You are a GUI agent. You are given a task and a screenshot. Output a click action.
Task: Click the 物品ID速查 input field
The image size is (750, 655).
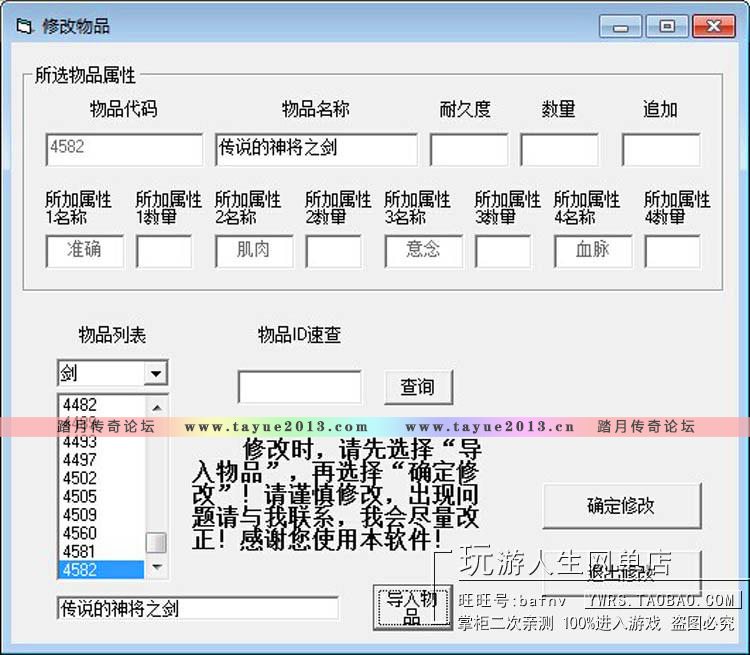click(x=299, y=387)
